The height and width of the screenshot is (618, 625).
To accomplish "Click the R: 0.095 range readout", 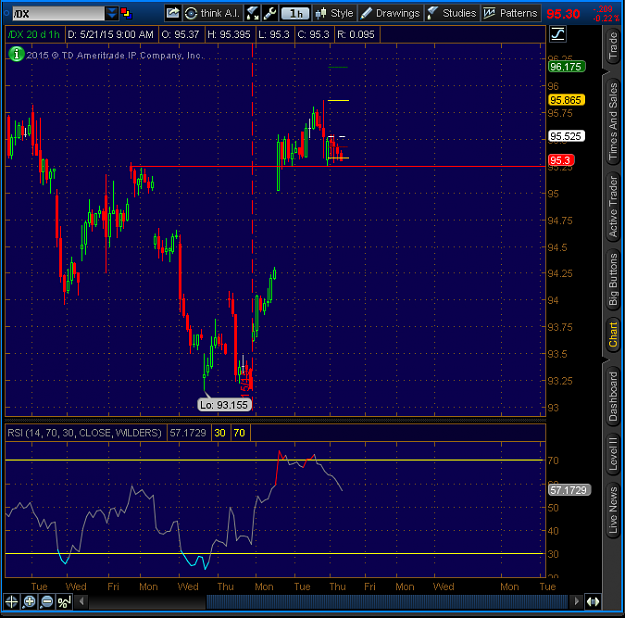I will [x=356, y=35].
